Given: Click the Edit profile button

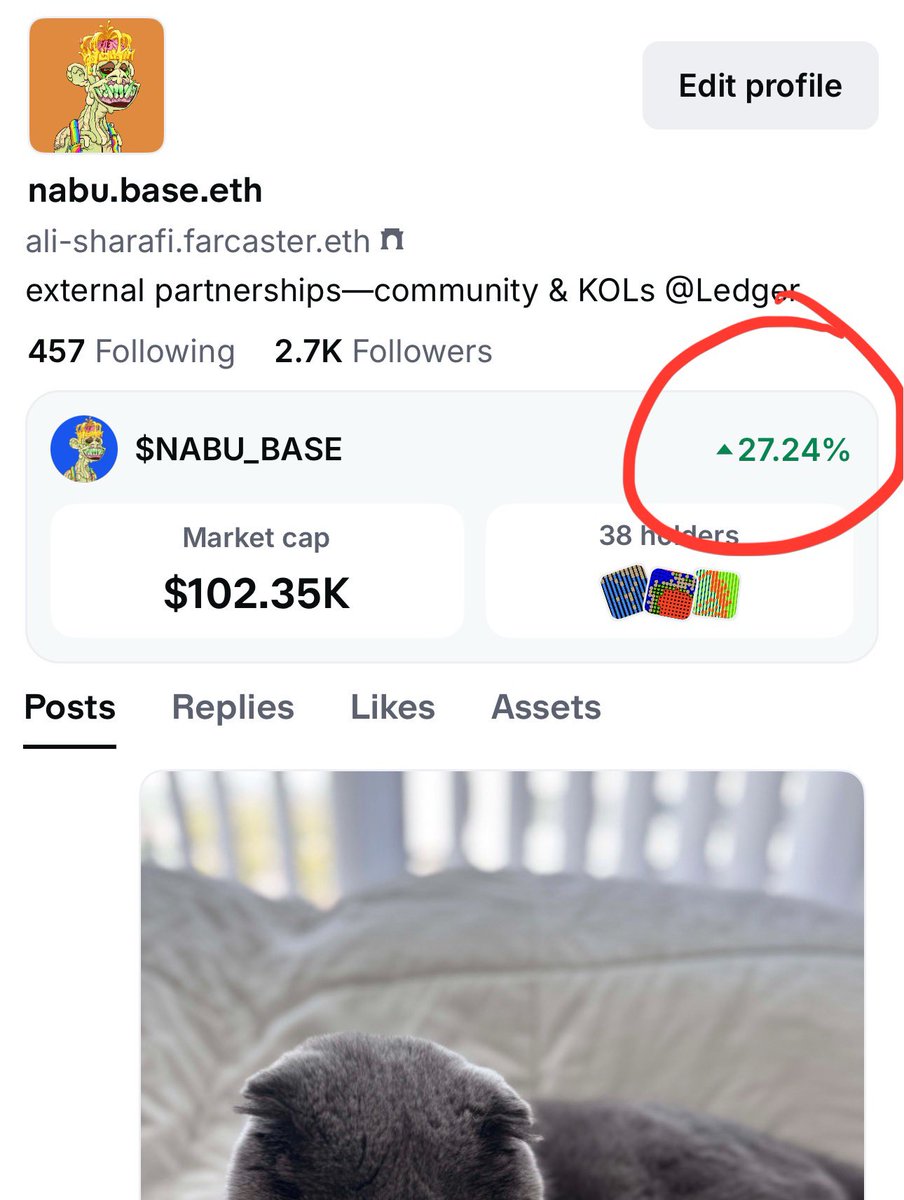Looking at the screenshot, I should (x=760, y=85).
